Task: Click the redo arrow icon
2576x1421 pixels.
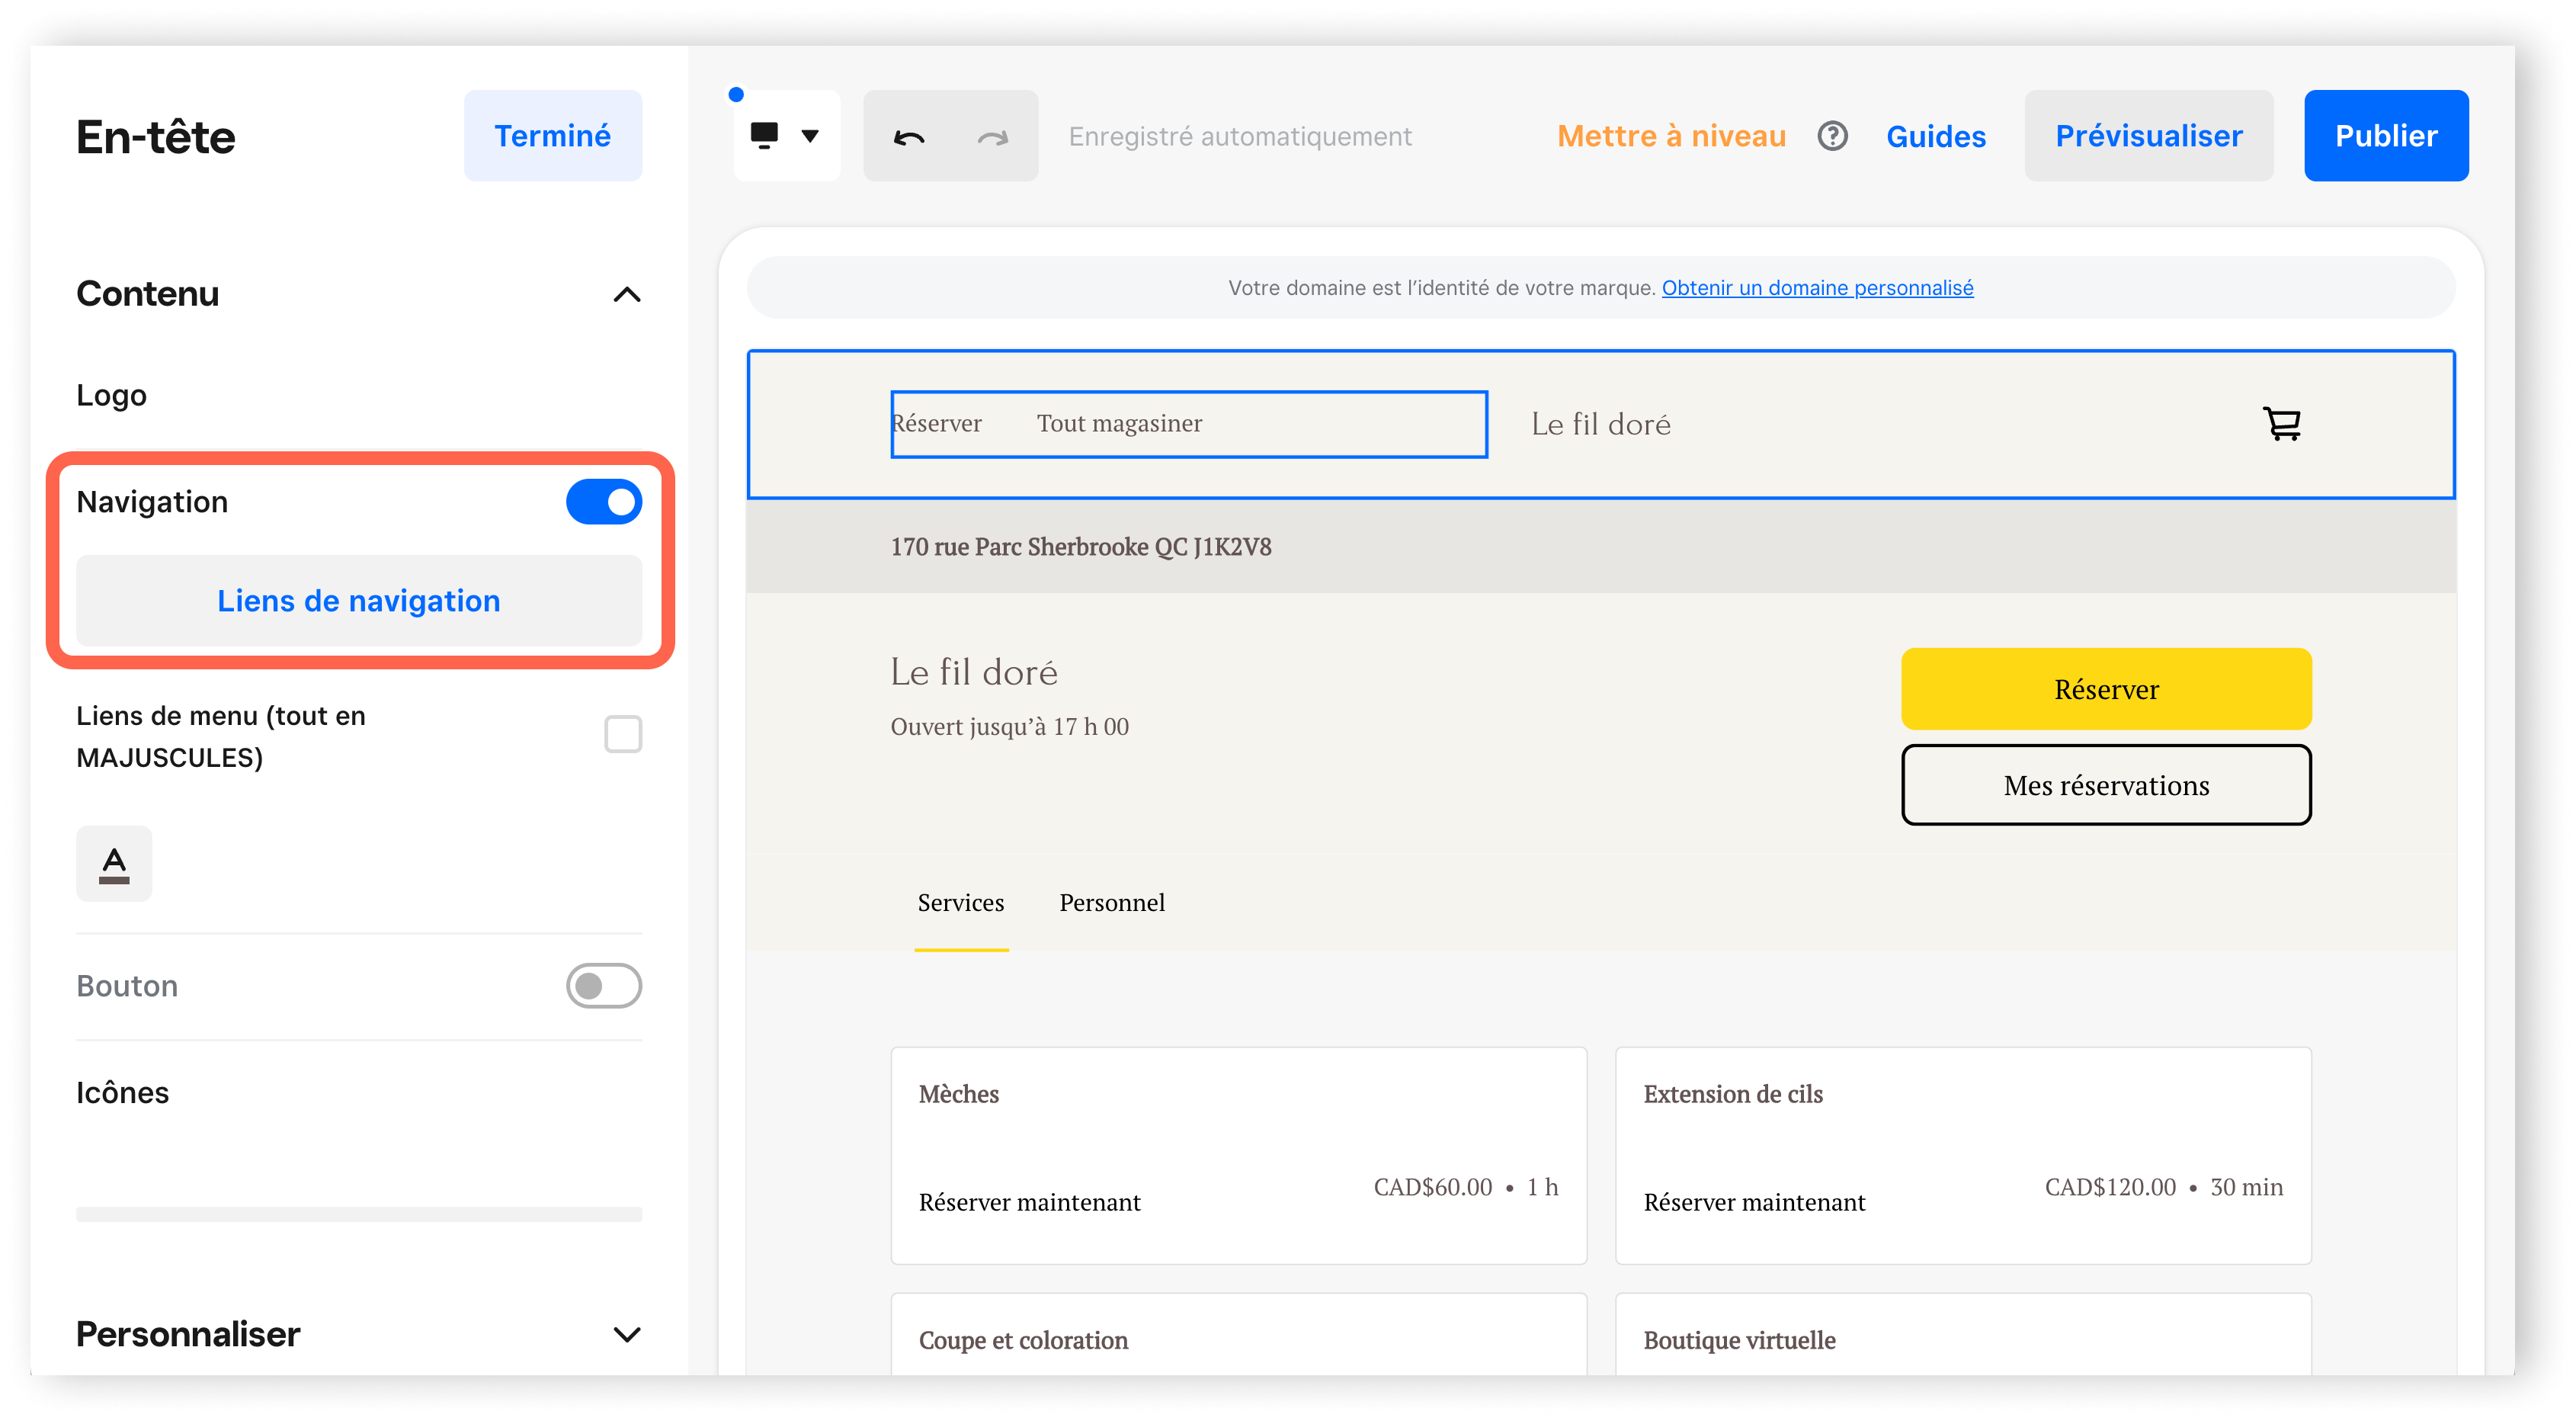Action: (x=992, y=137)
